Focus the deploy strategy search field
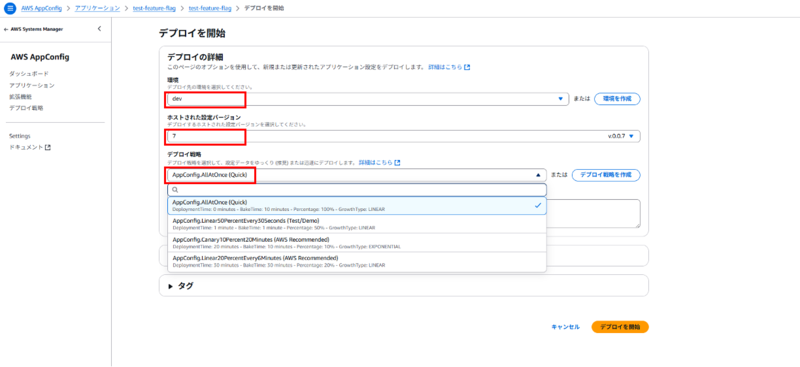The image size is (800, 367). click(x=357, y=189)
